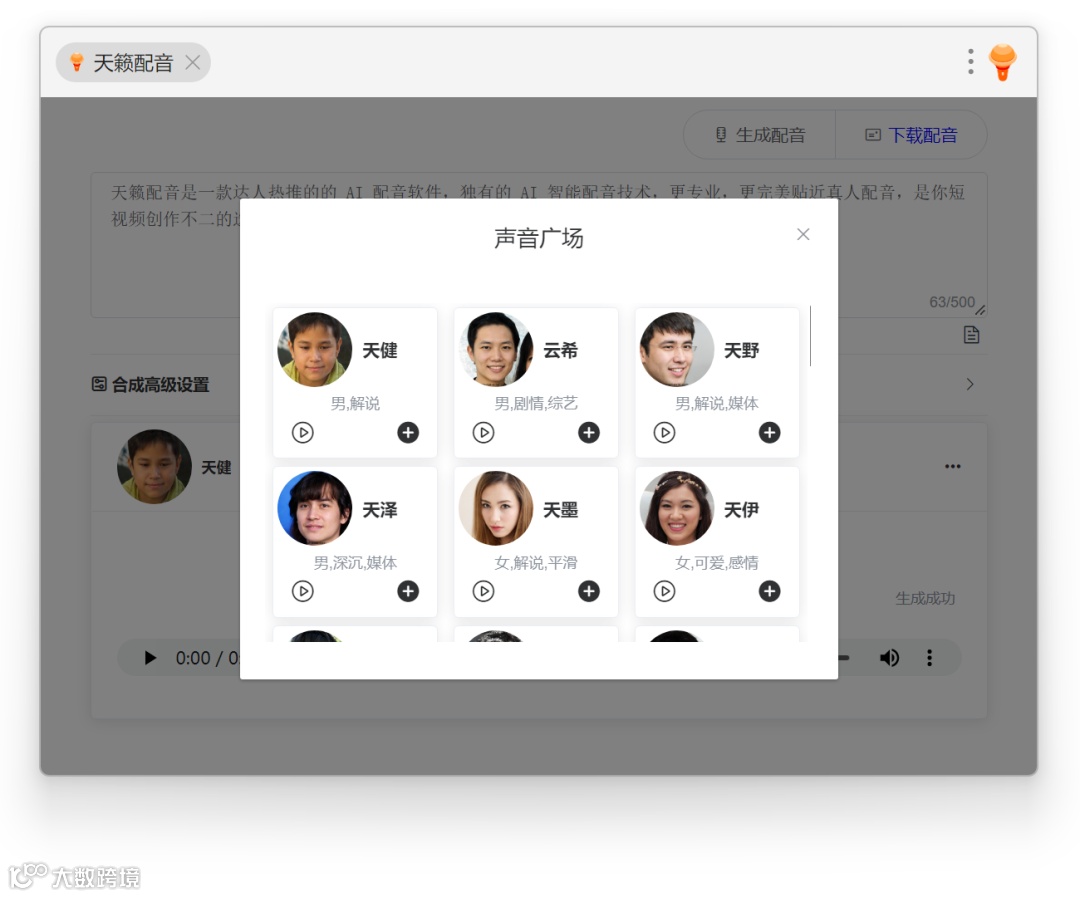Click the voice list scrollbar
The height and width of the screenshot is (897, 1080).
[x=811, y=336]
